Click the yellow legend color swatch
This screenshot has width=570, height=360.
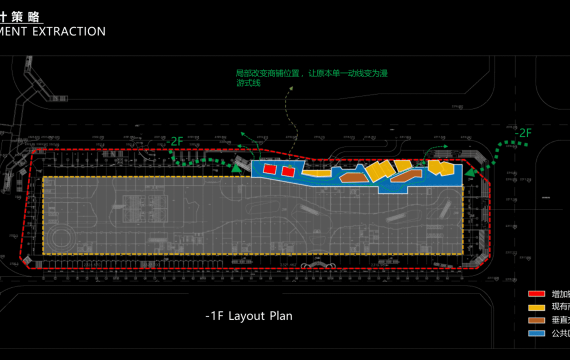click(x=537, y=308)
